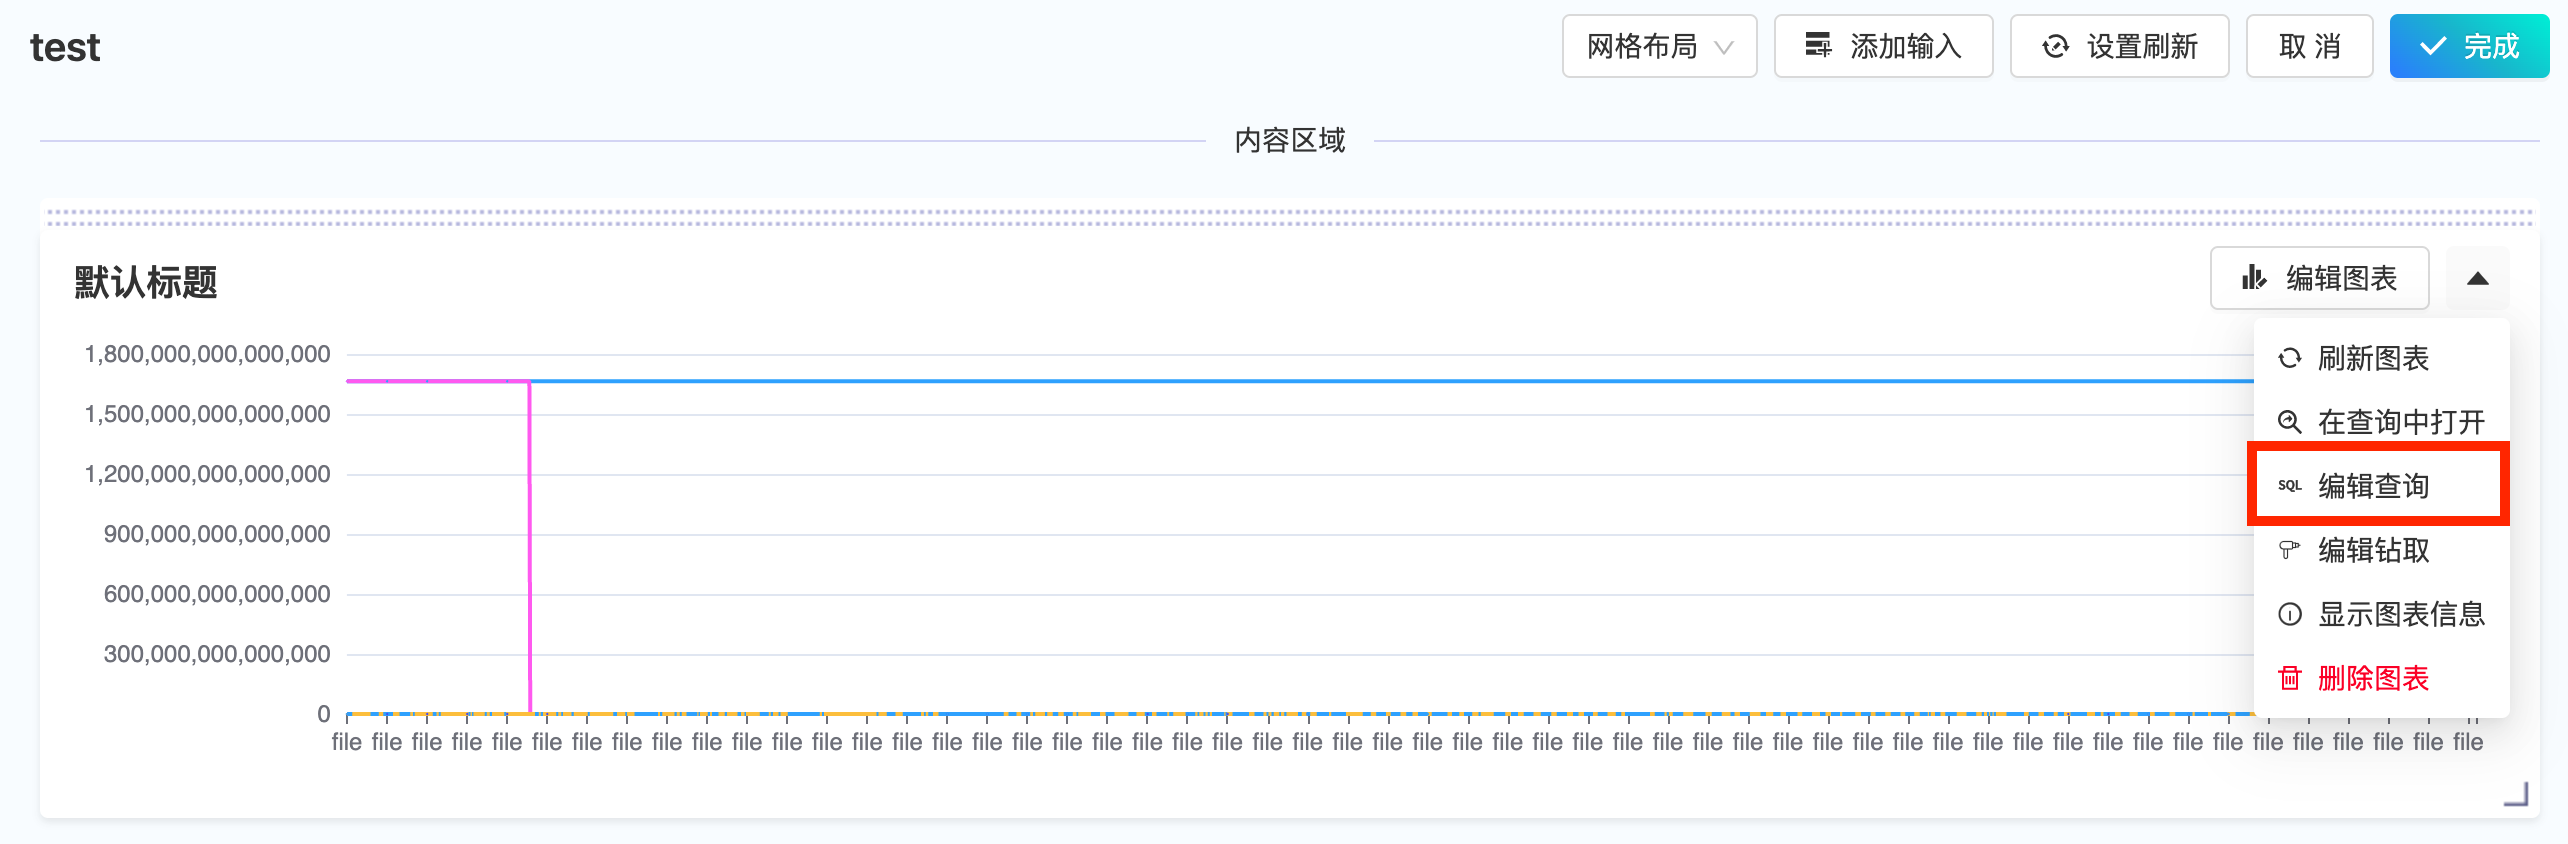This screenshot has height=844, width=2568.
Task: Click the 添加输入 button
Action: [x=1883, y=46]
